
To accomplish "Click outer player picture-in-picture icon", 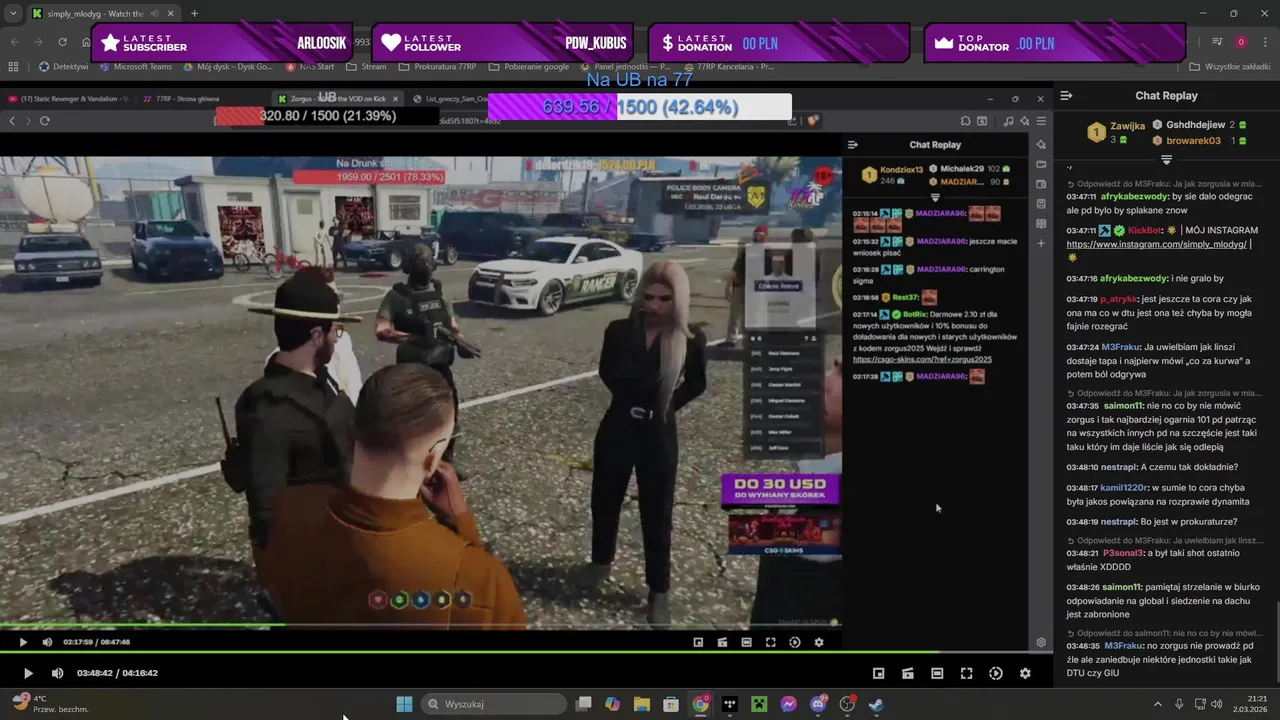I will [x=878, y=673].
